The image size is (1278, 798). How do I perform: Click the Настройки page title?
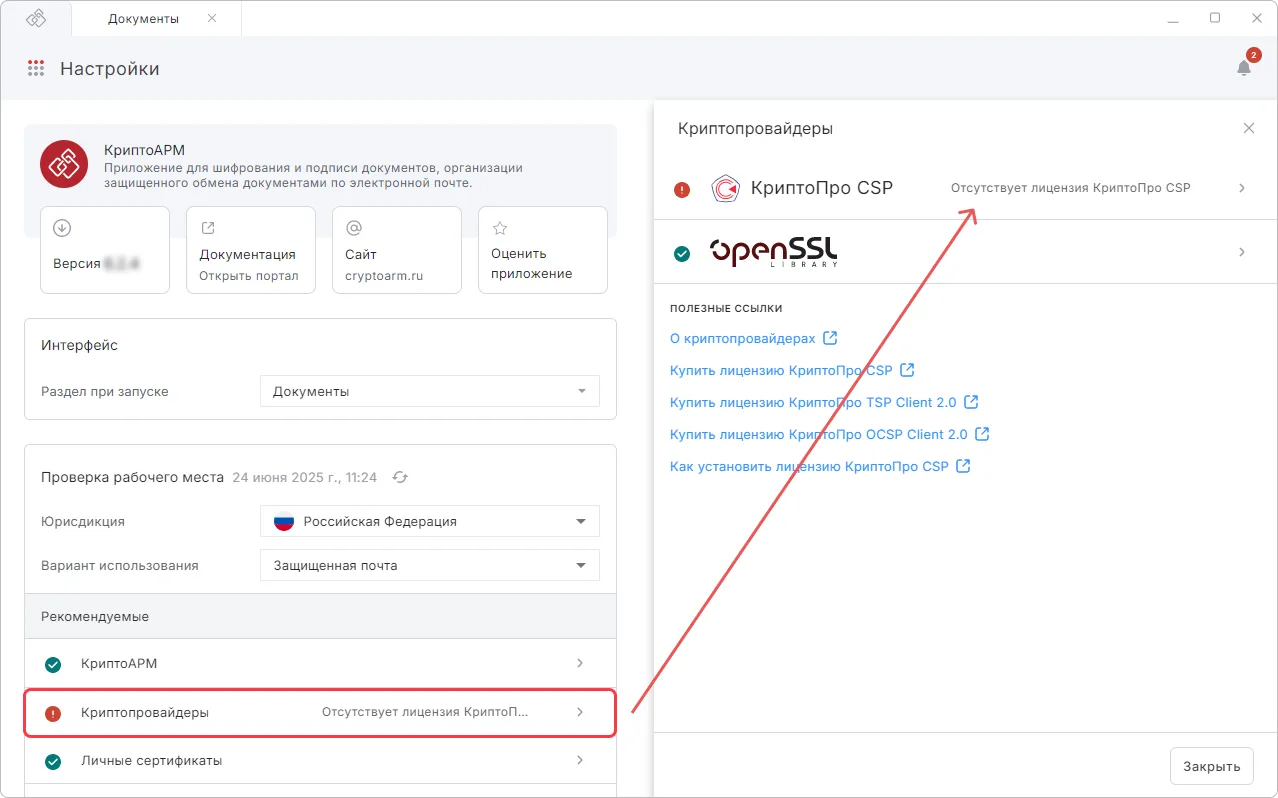coord(110,69)
